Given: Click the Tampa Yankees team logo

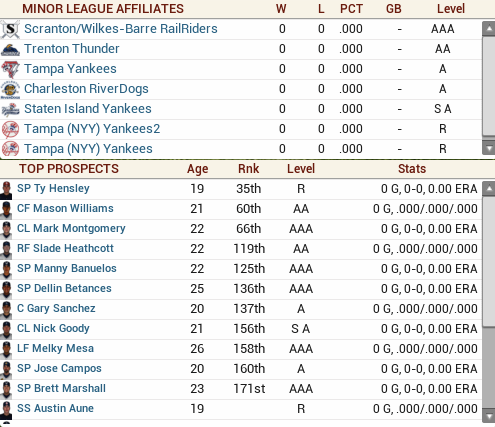Looking at the screenshot, I should (10, 69).
